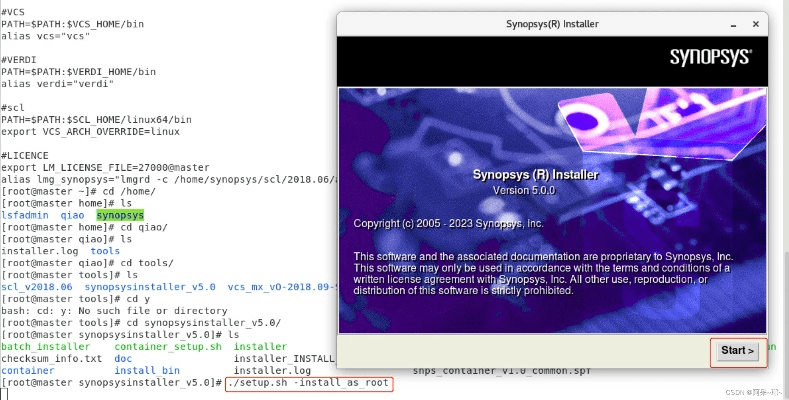Click the Synopsys(R) Installer title bar text

click(552, 24)
